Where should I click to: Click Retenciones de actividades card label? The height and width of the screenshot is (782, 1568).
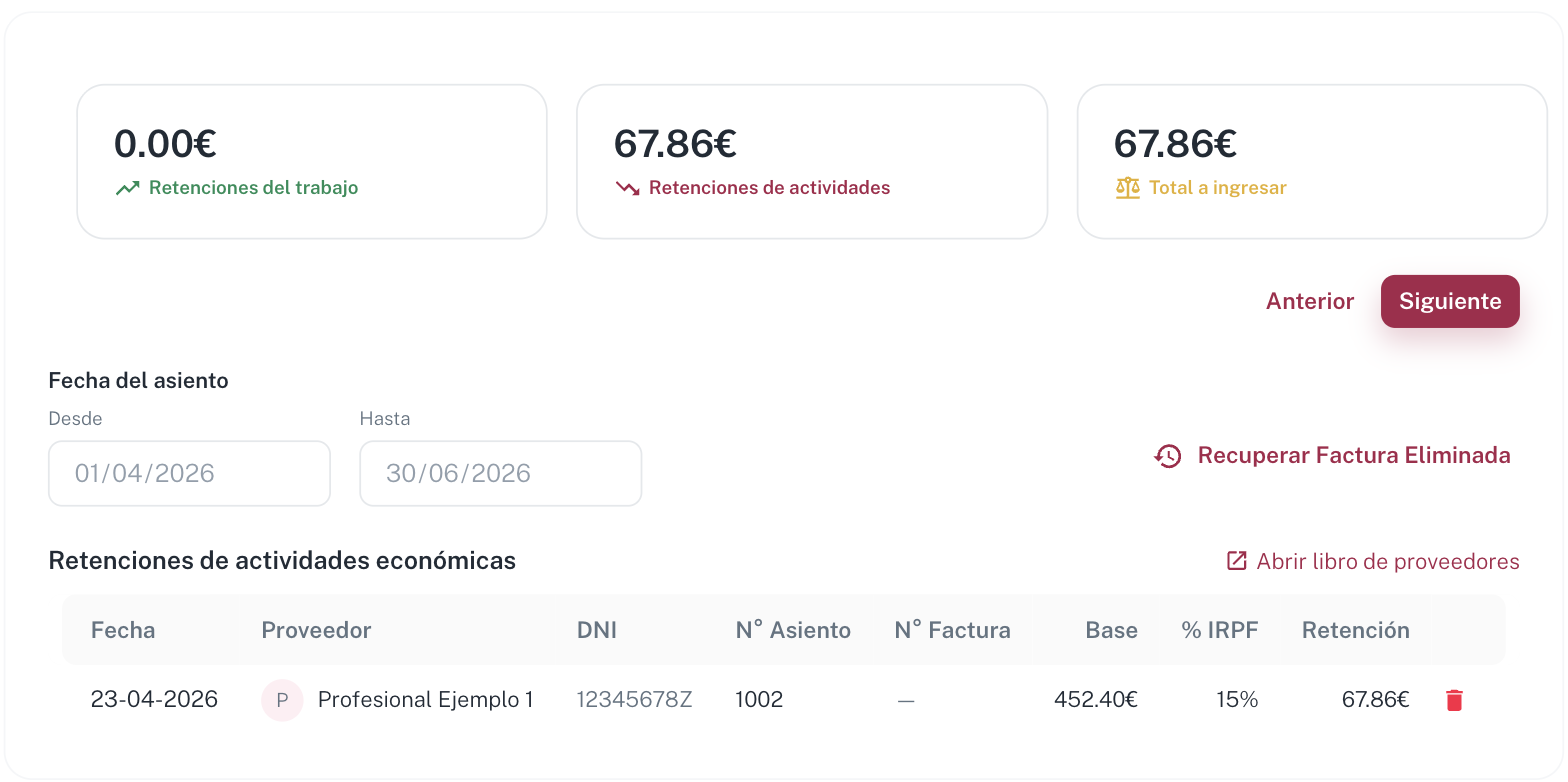point(769,188)
